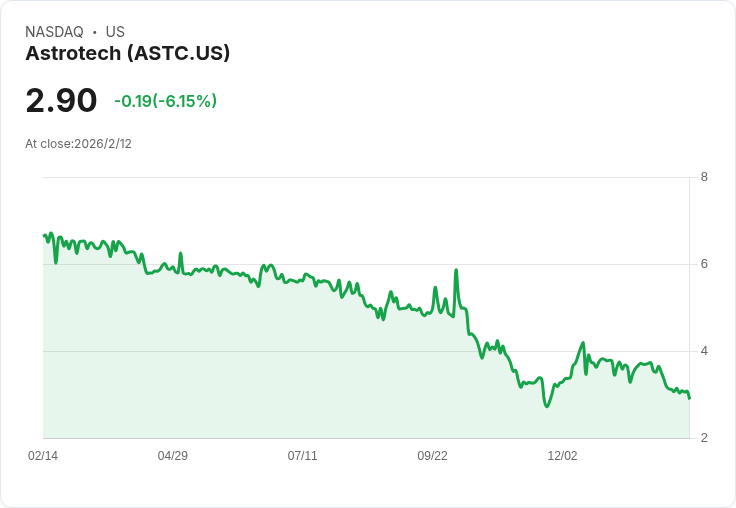Select the 09/22 date on the axis

pos(432,456)
